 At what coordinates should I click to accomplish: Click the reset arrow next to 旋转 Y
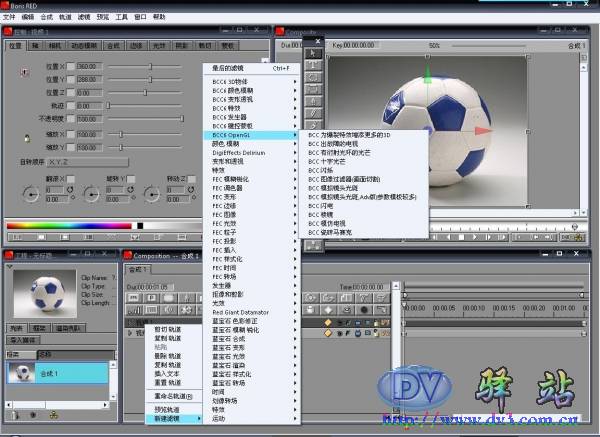point(130,189)
